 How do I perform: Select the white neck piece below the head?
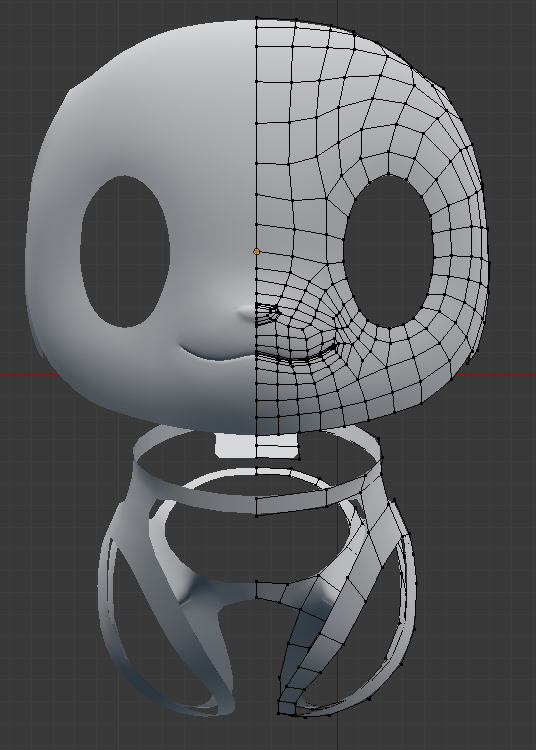257,446
